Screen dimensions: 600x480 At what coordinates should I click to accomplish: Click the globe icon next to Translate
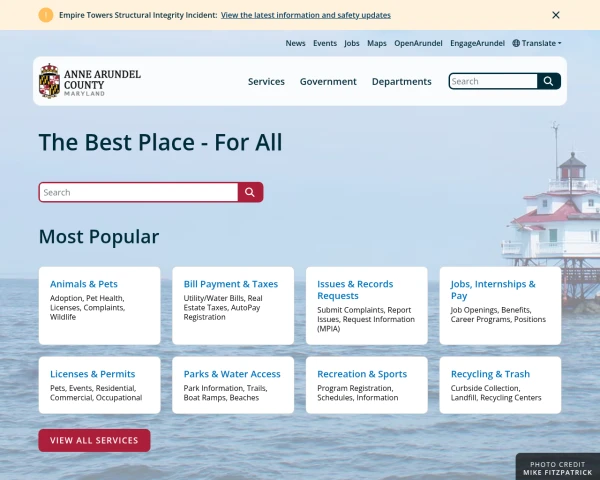pos(516,43)
